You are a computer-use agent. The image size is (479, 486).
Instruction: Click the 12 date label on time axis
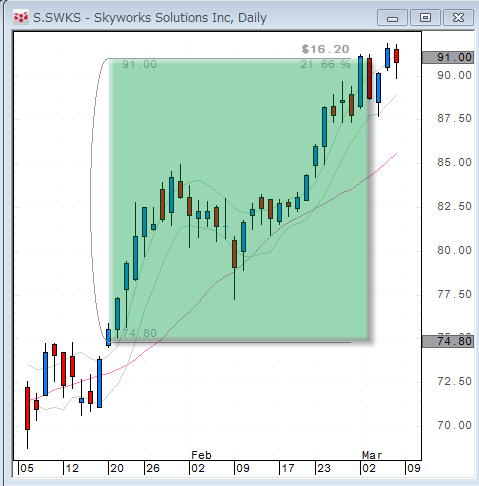point(72,468)
